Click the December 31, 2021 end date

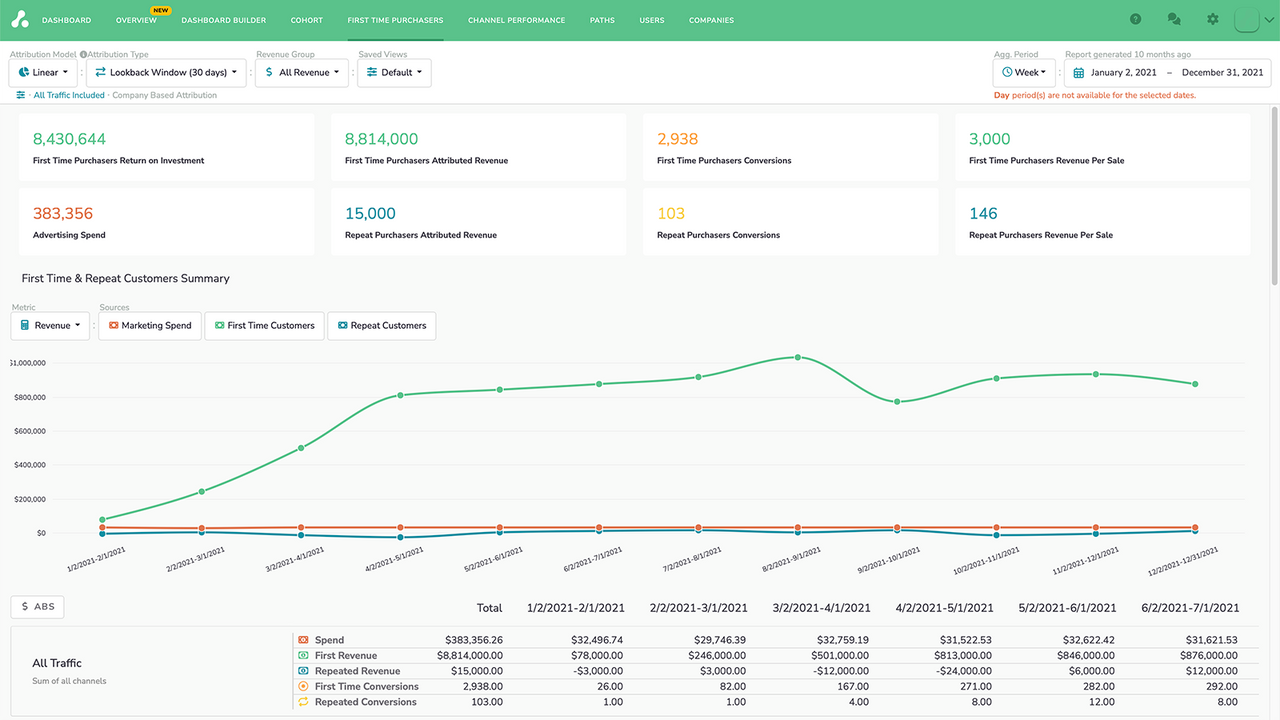pos(1222,73)
